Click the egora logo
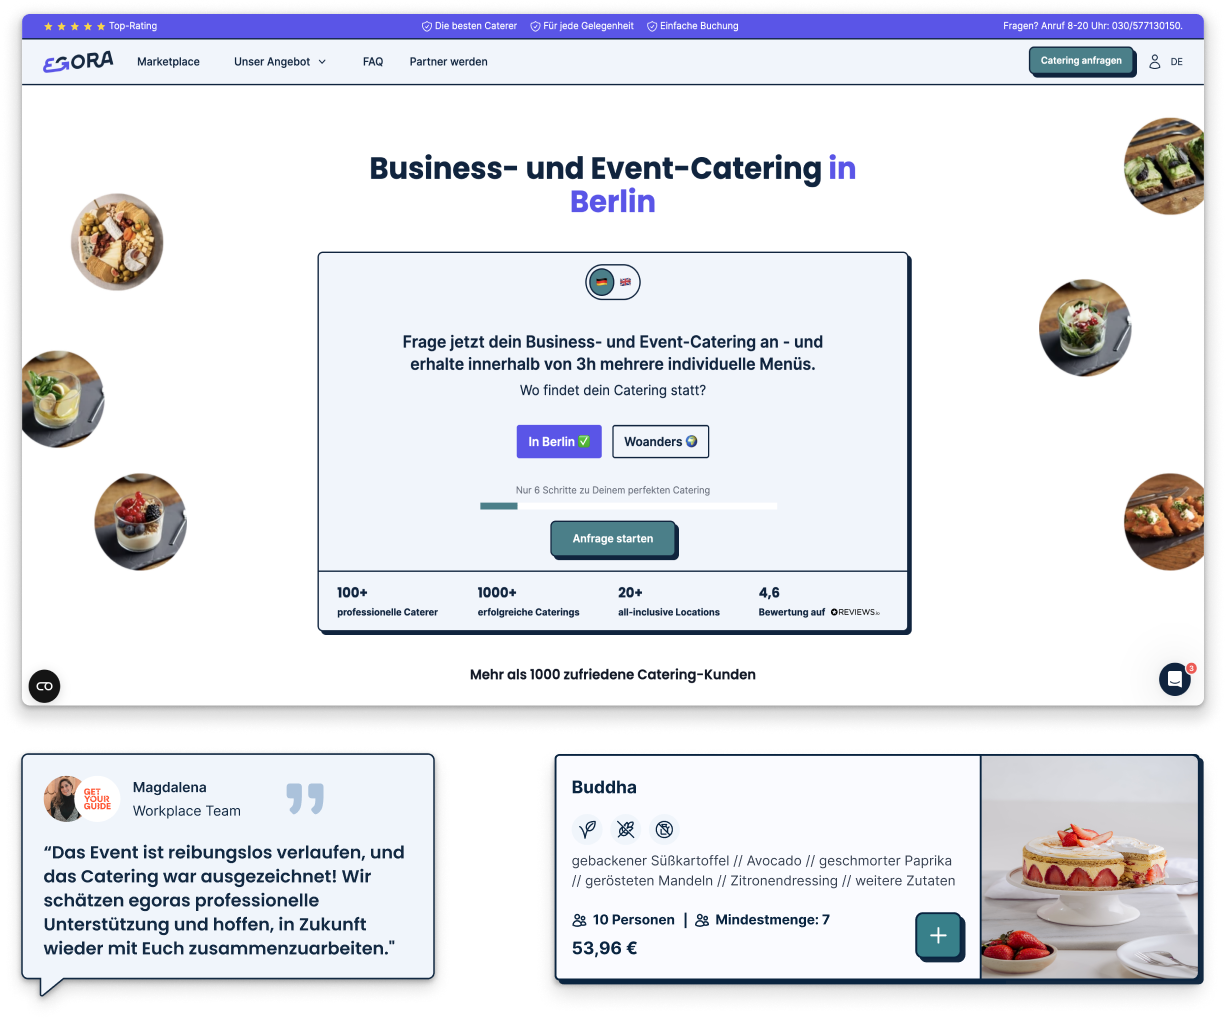 pos(78,62)
